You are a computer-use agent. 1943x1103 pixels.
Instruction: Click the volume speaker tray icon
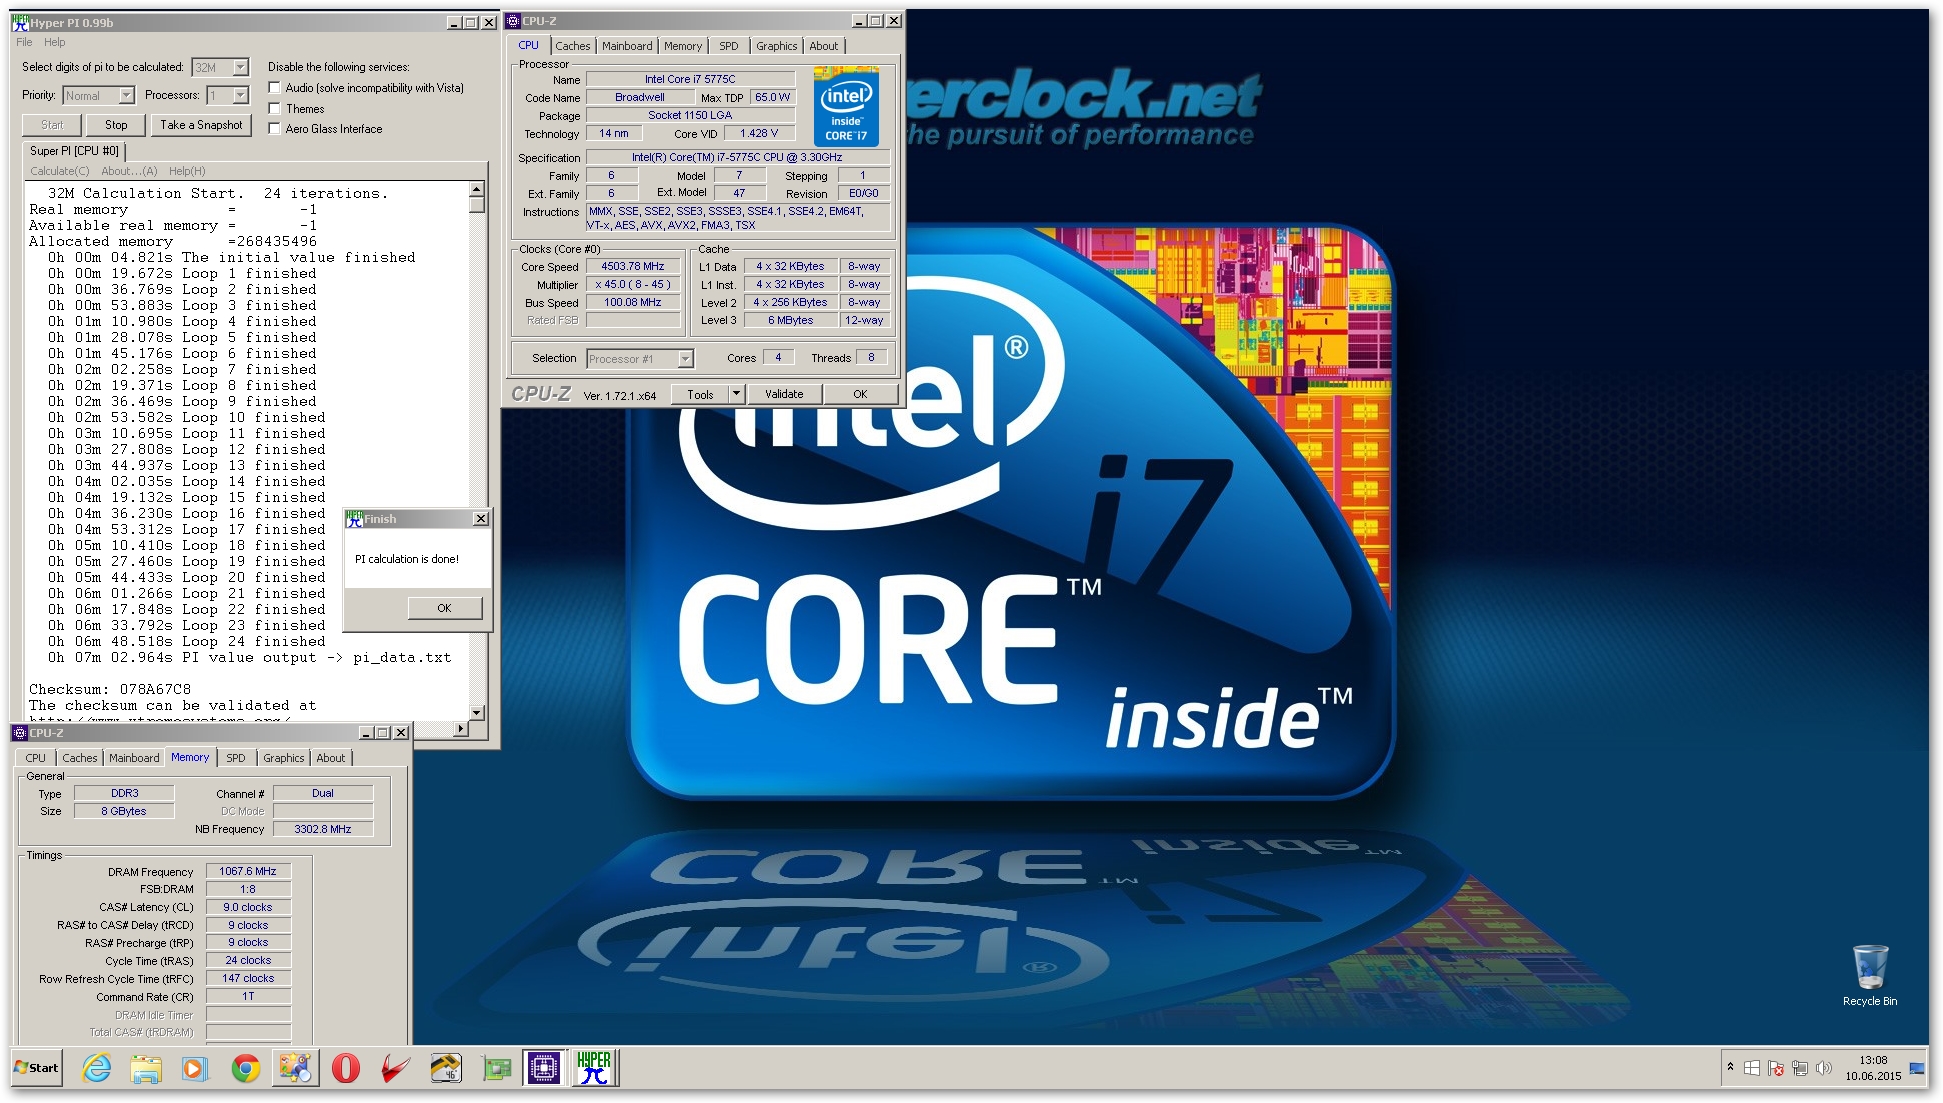click(x=1823, y=1068)
